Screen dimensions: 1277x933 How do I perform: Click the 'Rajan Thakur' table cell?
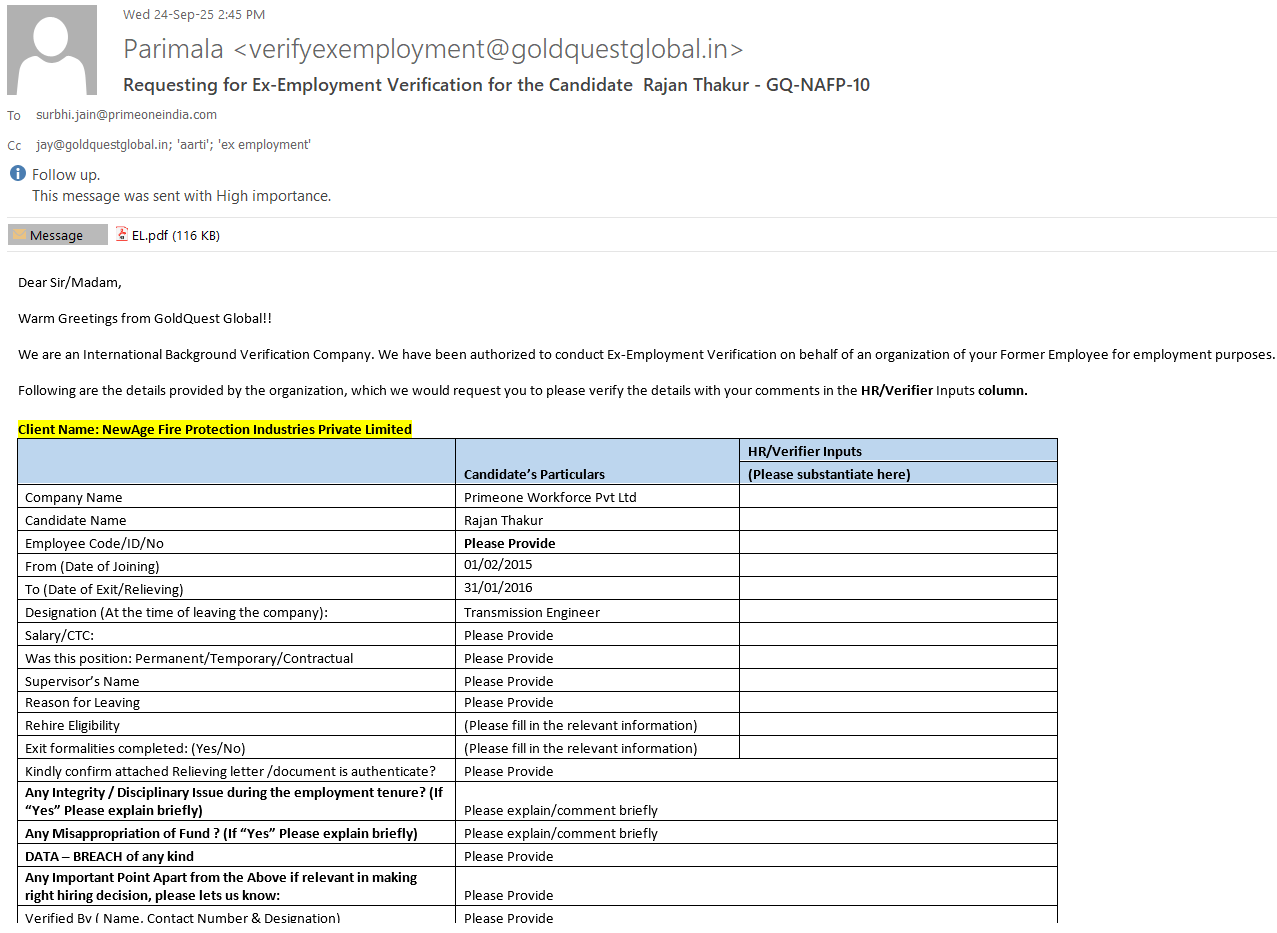tap(504, 520)
